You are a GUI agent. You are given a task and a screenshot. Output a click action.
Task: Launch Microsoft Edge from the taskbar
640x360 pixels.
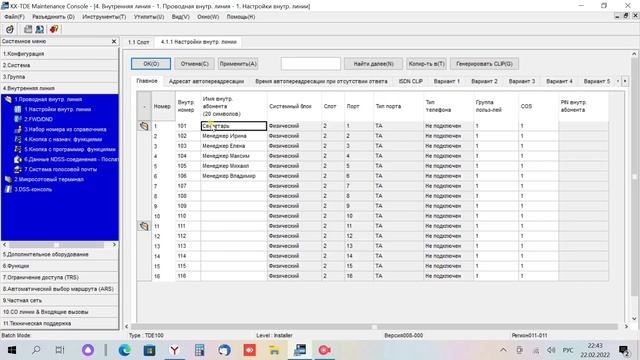tap(124, 350)
